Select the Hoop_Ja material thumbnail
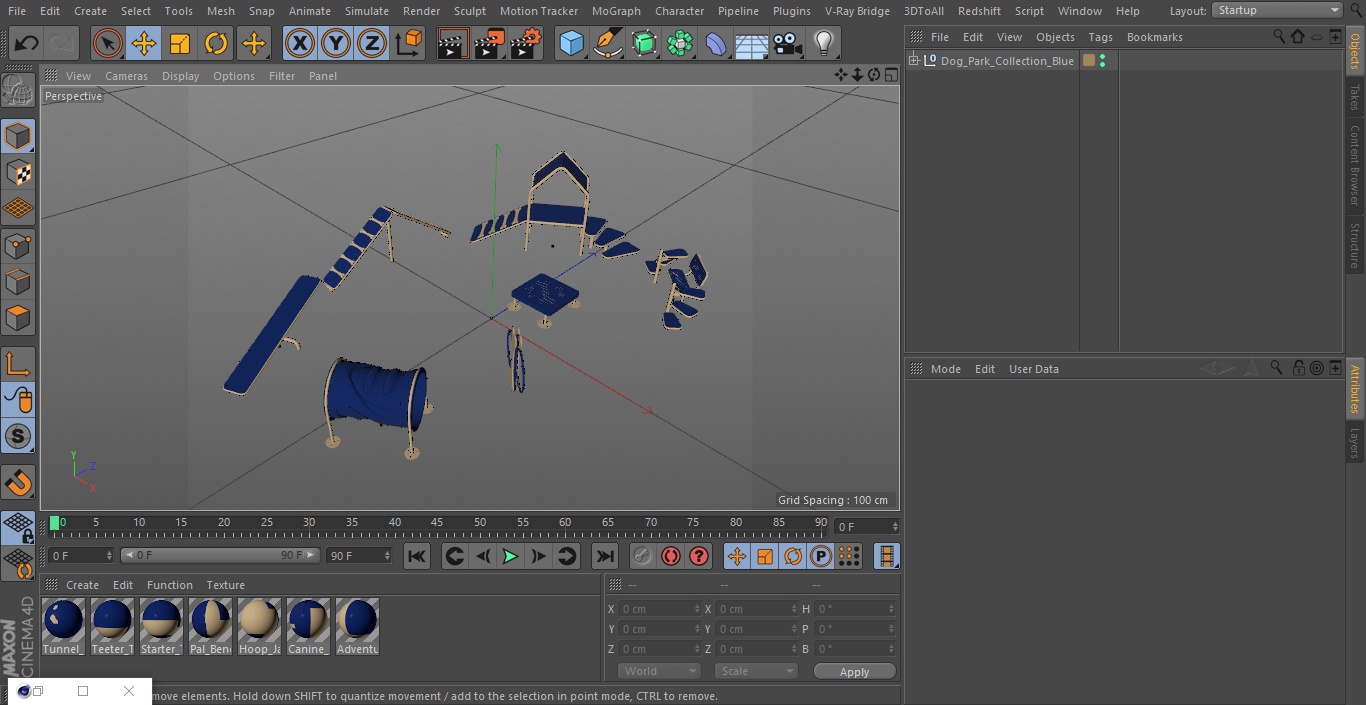Viewport: 1366px width, 705px height. tap(259, 627)
